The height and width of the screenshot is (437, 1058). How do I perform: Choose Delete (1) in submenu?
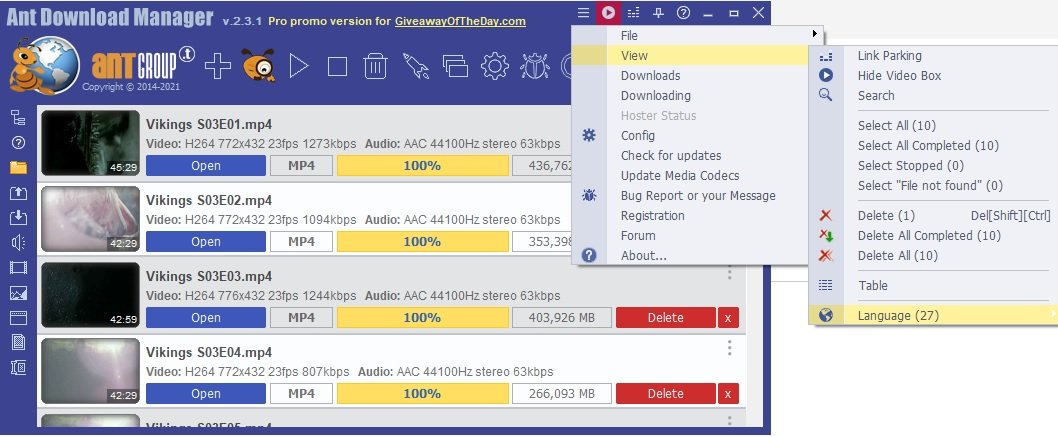pyautogui.click(x=935, y=216)
